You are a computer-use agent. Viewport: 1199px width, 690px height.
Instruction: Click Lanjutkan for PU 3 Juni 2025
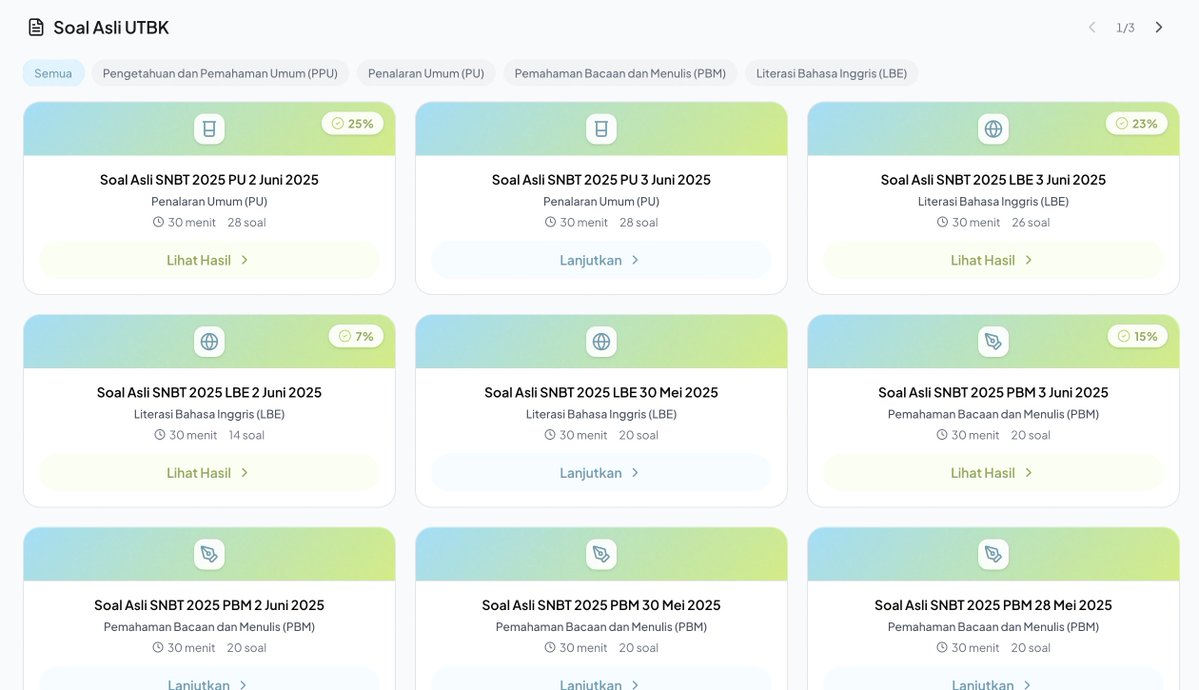pos(601,260)
